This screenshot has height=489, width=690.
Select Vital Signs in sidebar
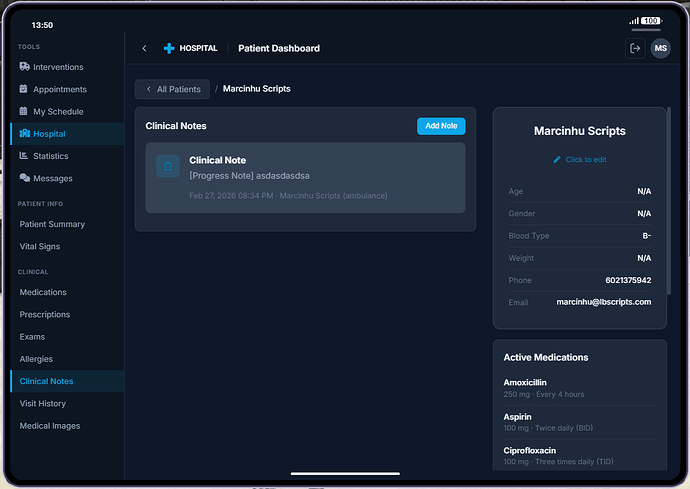(40, 246)
